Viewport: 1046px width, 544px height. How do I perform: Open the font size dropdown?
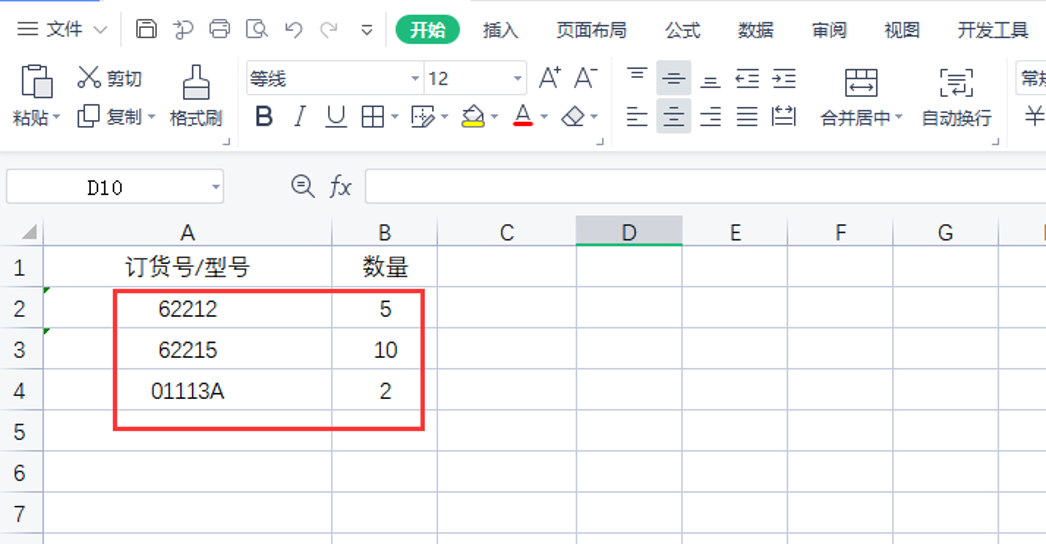(518, 79)
